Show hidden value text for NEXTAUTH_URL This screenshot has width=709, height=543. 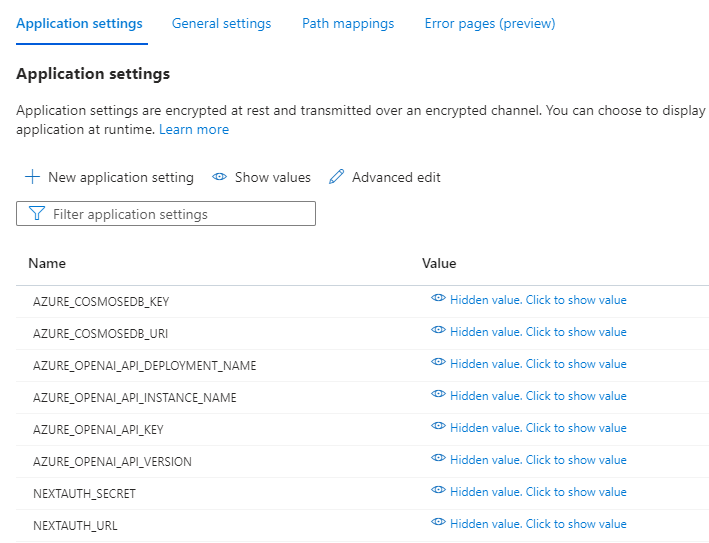click(538, 524)
